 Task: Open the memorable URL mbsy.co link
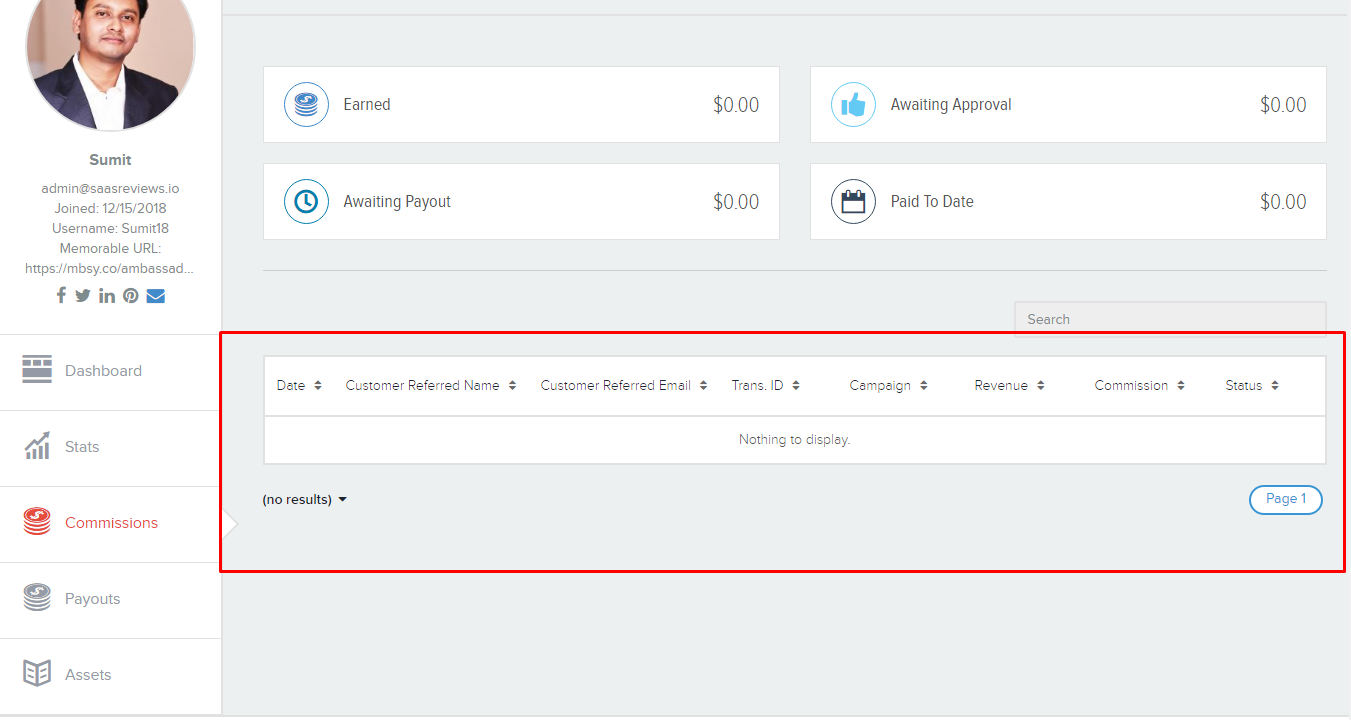point(110,268)
